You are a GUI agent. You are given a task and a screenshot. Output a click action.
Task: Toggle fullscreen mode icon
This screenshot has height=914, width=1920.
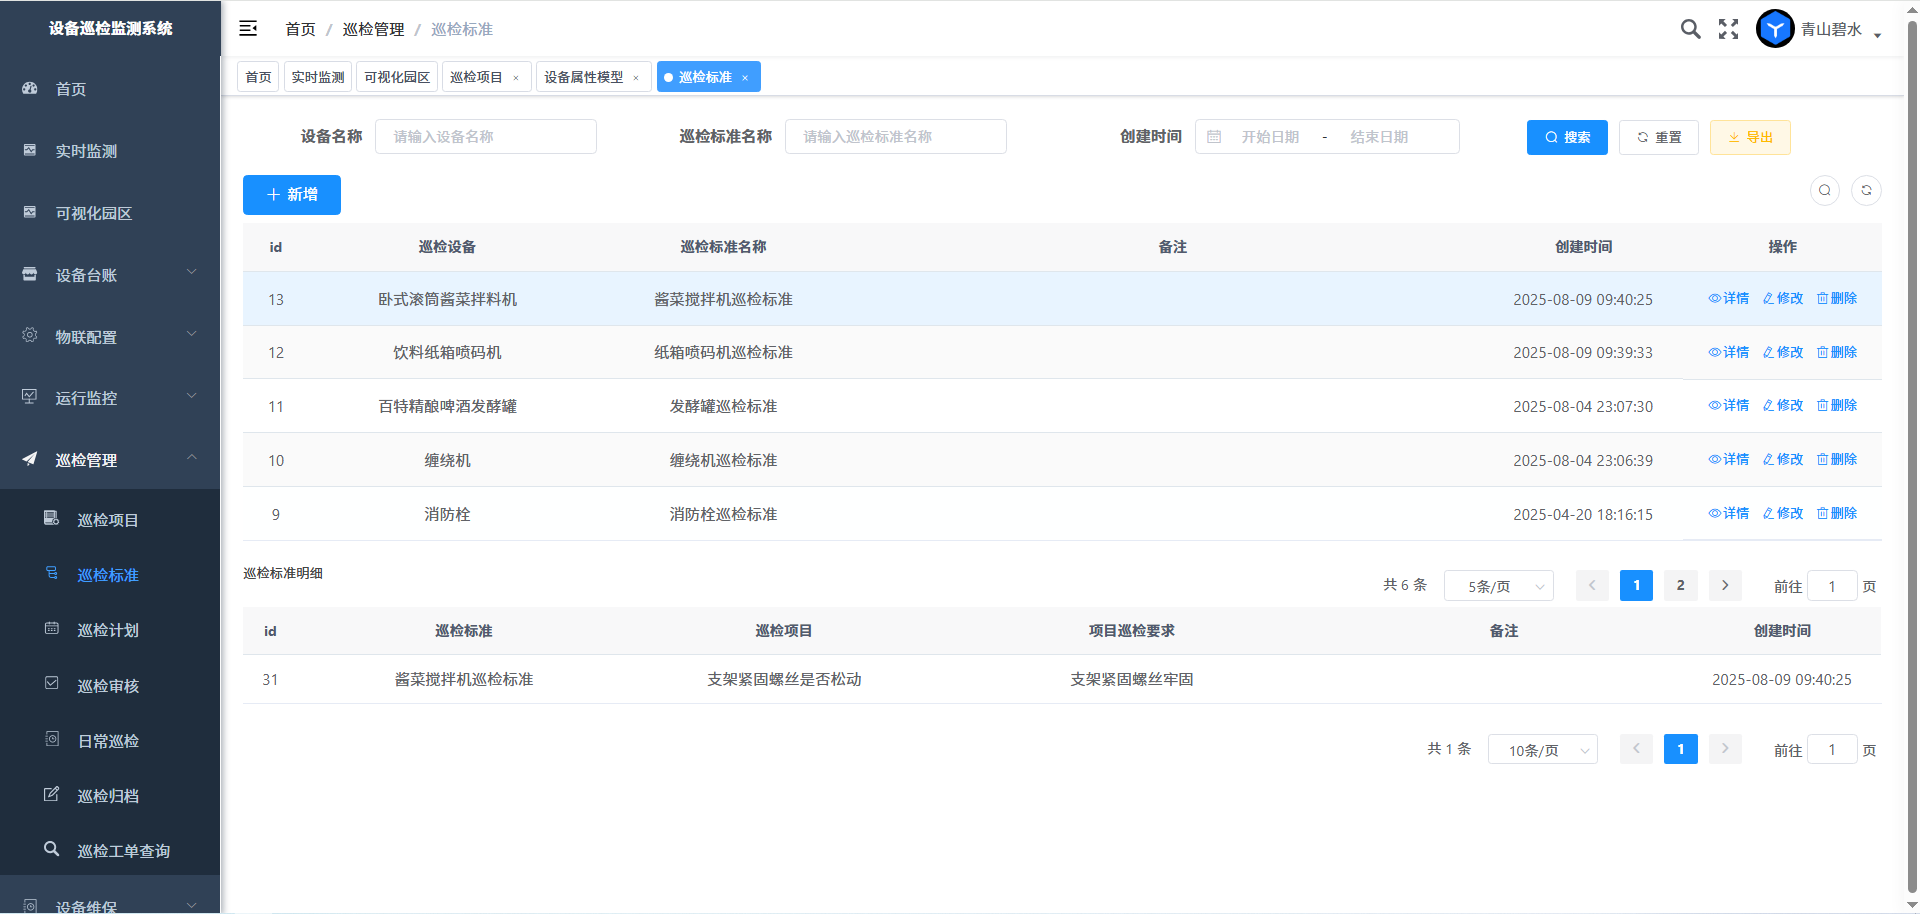point(1728,29)
